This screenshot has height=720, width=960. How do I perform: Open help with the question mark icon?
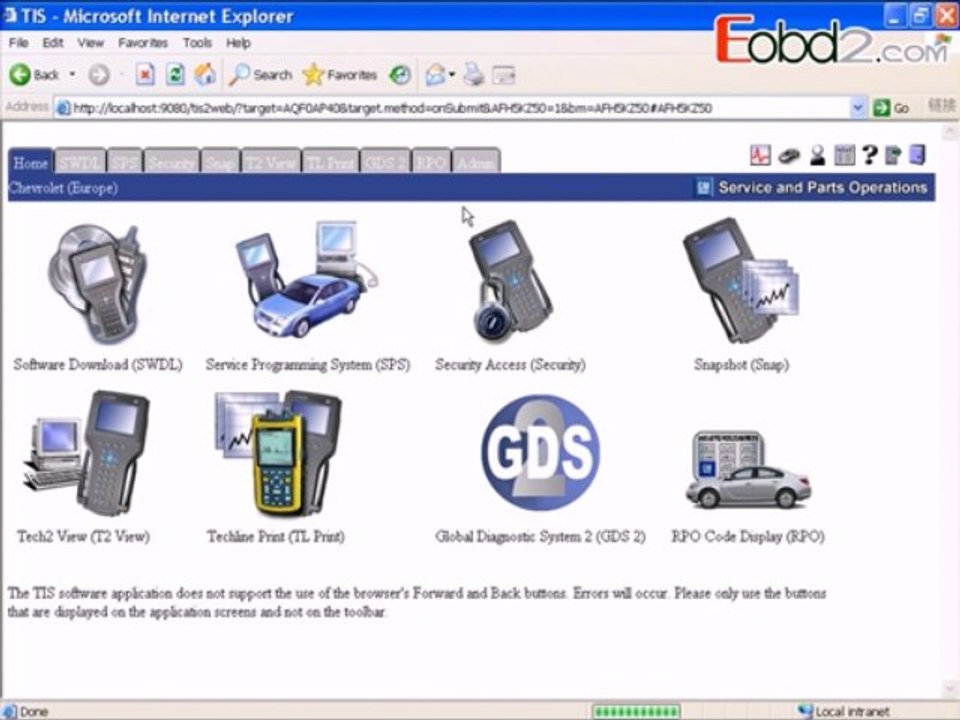(869, 155)
